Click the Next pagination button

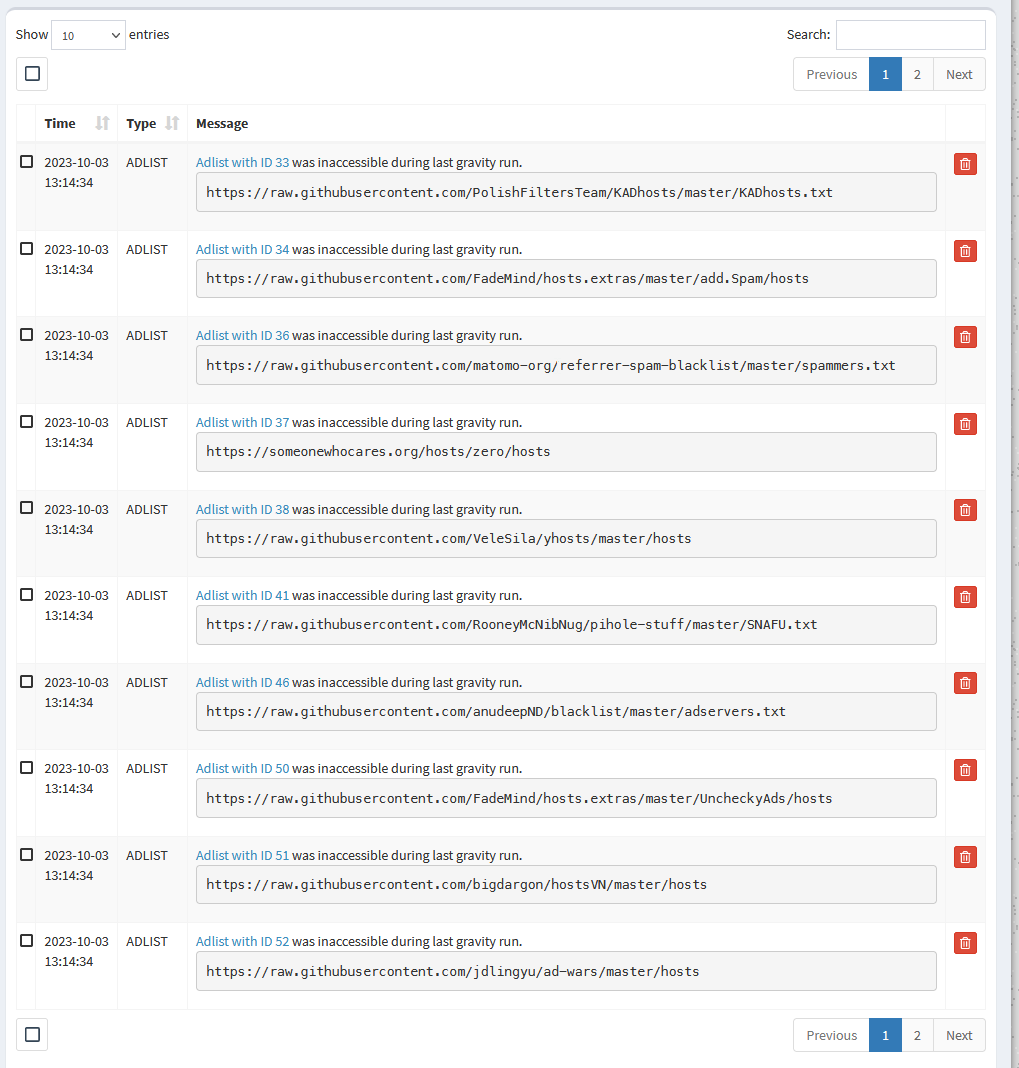(957, 73)
